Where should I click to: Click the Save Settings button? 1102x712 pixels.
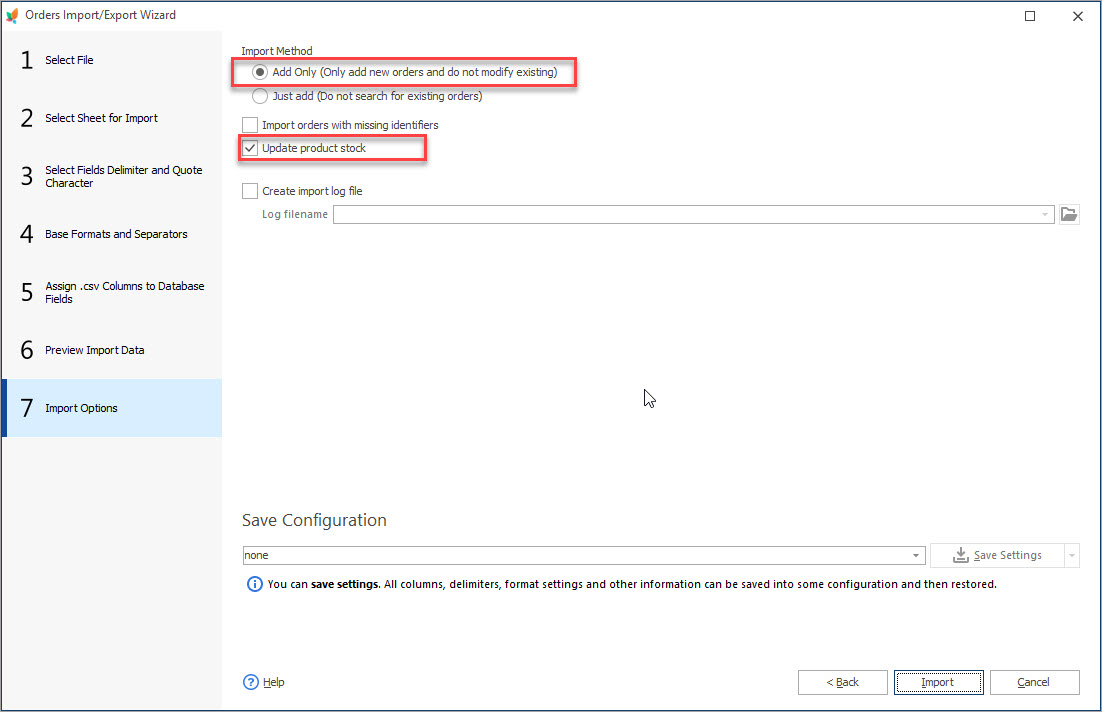tap(997, 555)
